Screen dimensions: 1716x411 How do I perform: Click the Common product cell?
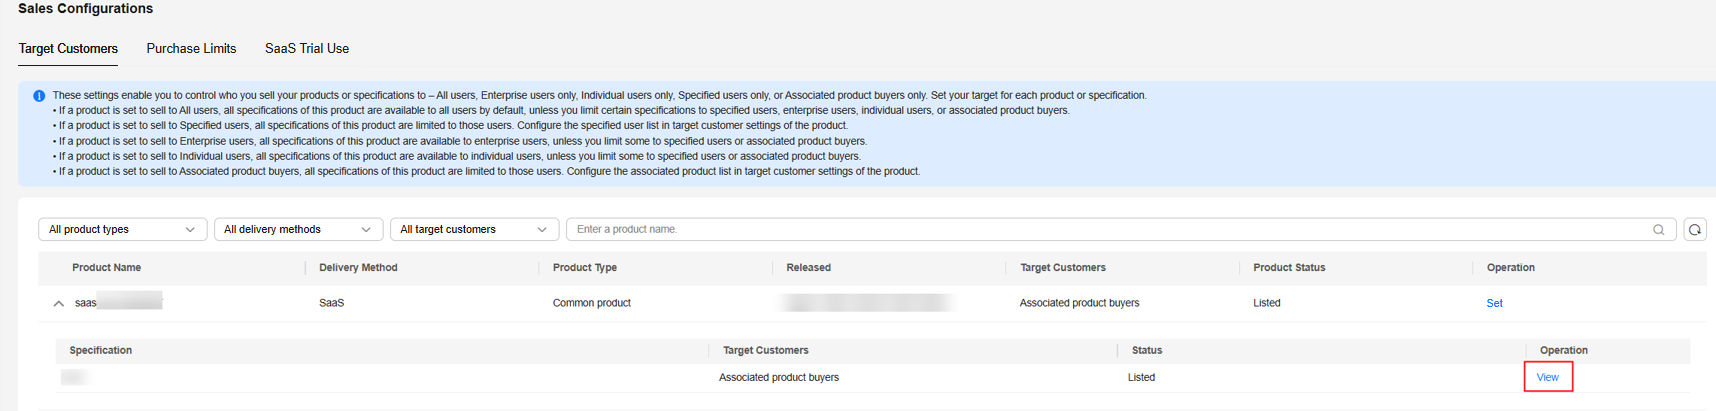click(591, 303)
